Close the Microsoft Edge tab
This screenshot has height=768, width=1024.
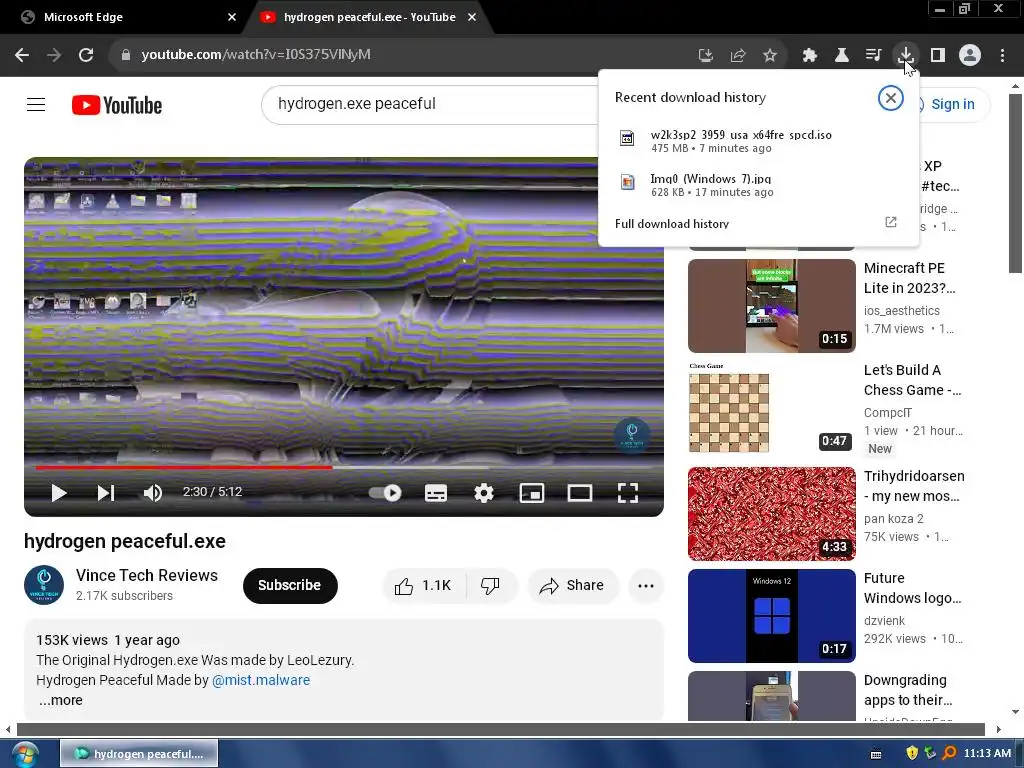pyautogui.click(x=232, y=17)
